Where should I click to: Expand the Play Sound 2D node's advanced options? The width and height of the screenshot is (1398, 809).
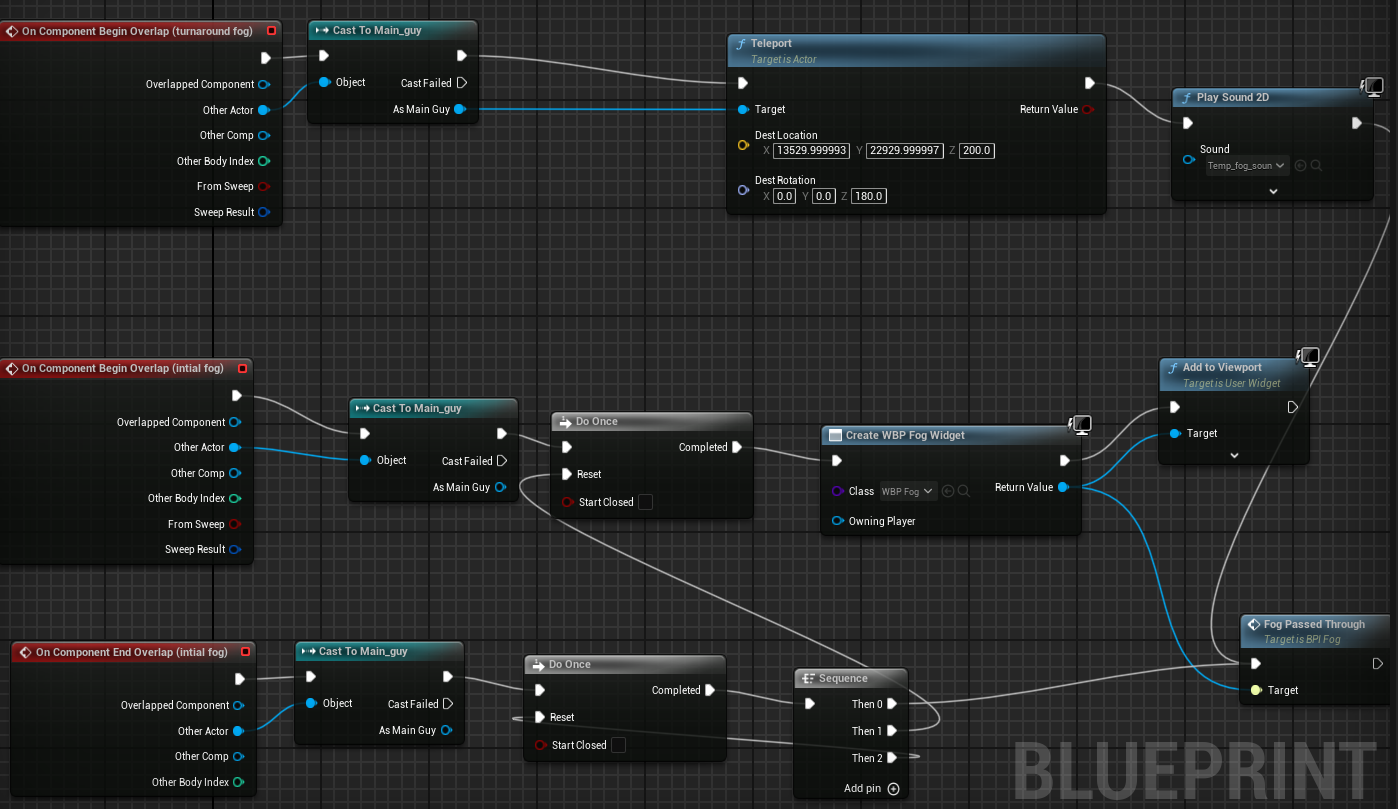pos(1274,190)
